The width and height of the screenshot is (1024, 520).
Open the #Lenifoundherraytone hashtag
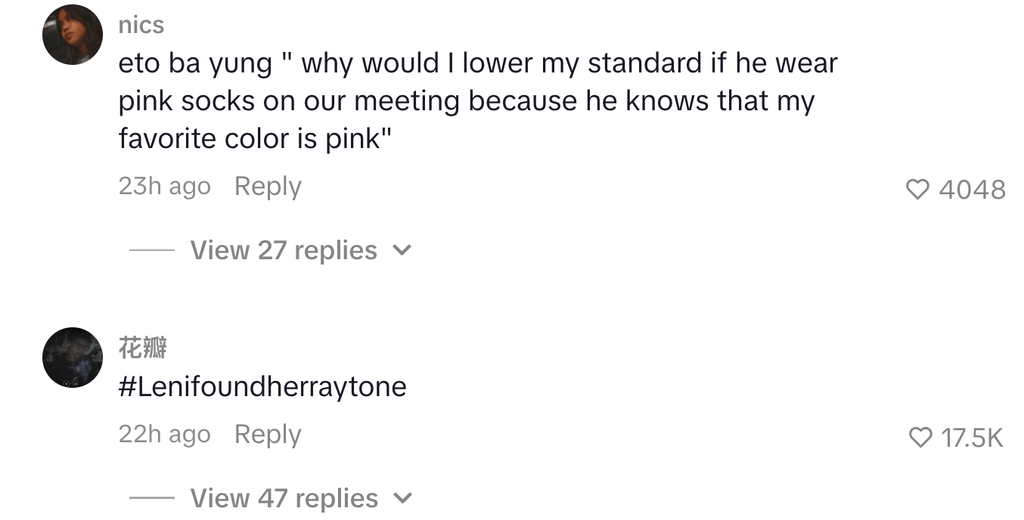point(262,387)
